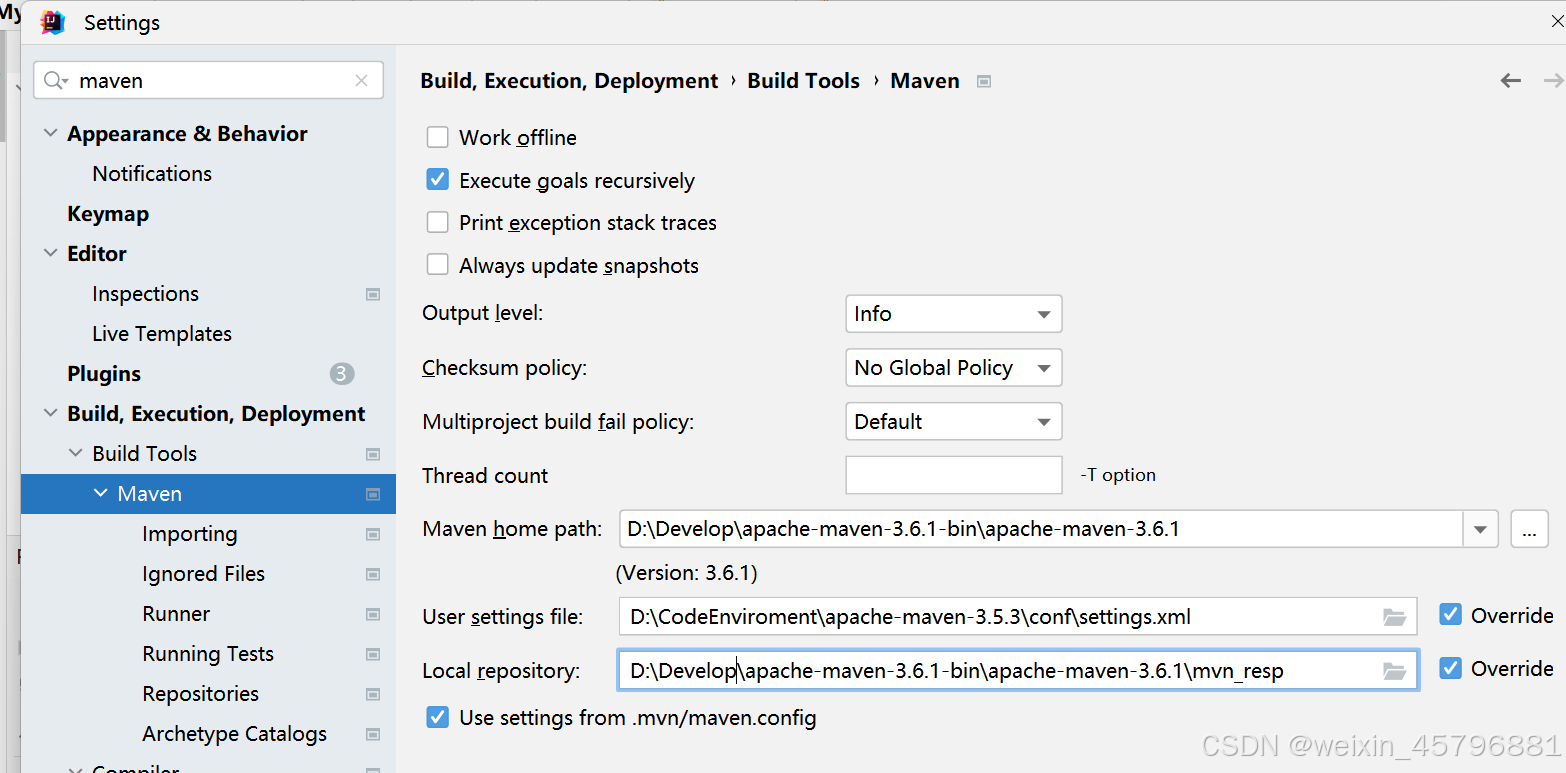Select Archetype Catalogs under Maven
Image resolution: width=1566 pixels, height=773 pixels.
(234, 734)
